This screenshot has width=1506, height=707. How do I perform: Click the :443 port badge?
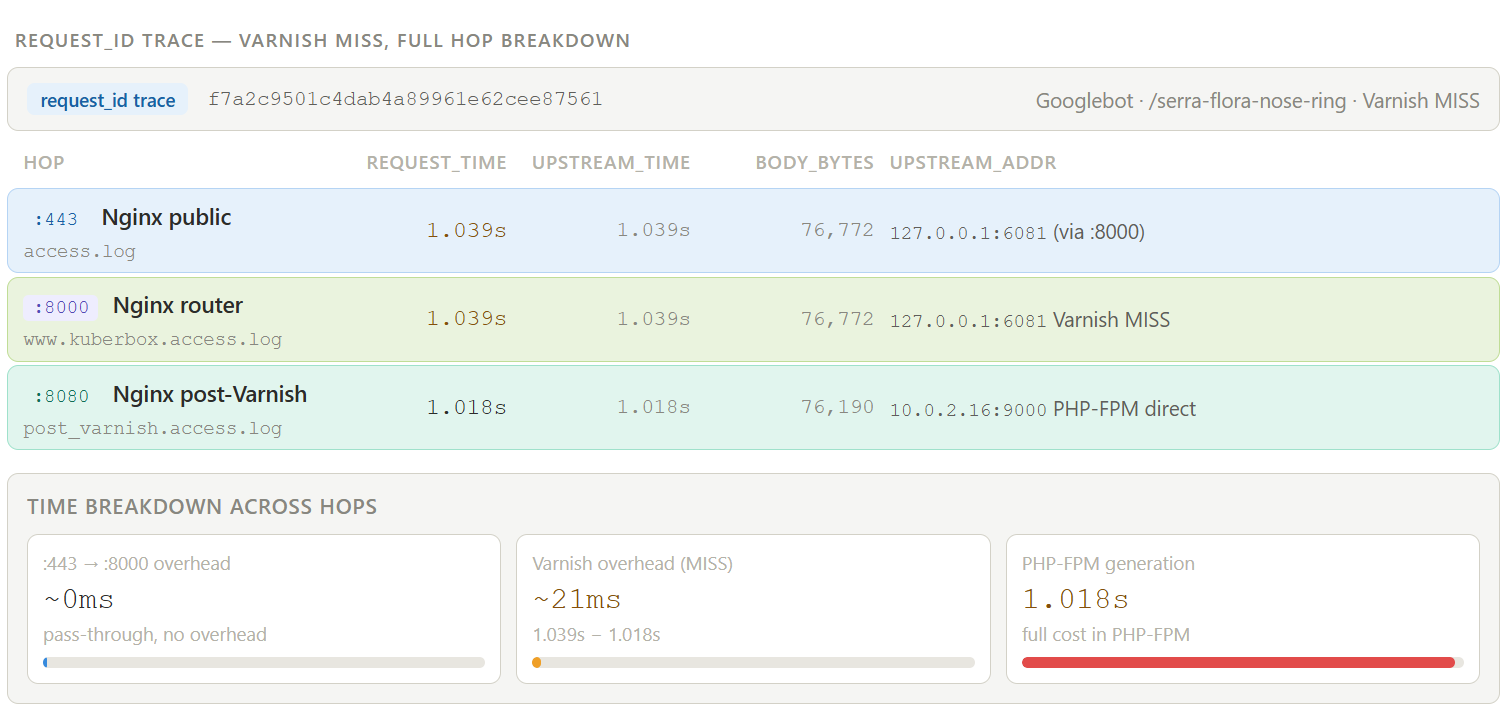coord(56,219)
